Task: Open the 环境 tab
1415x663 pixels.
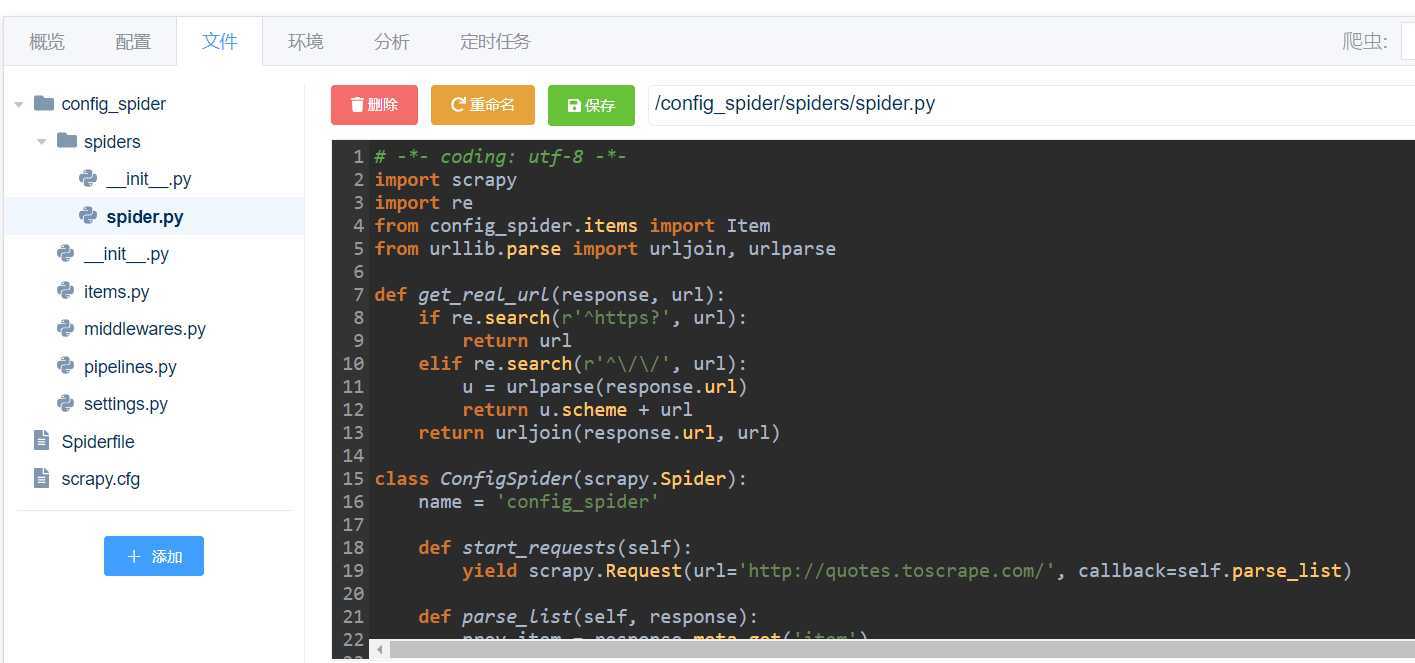Action: (x=305, y=41)
